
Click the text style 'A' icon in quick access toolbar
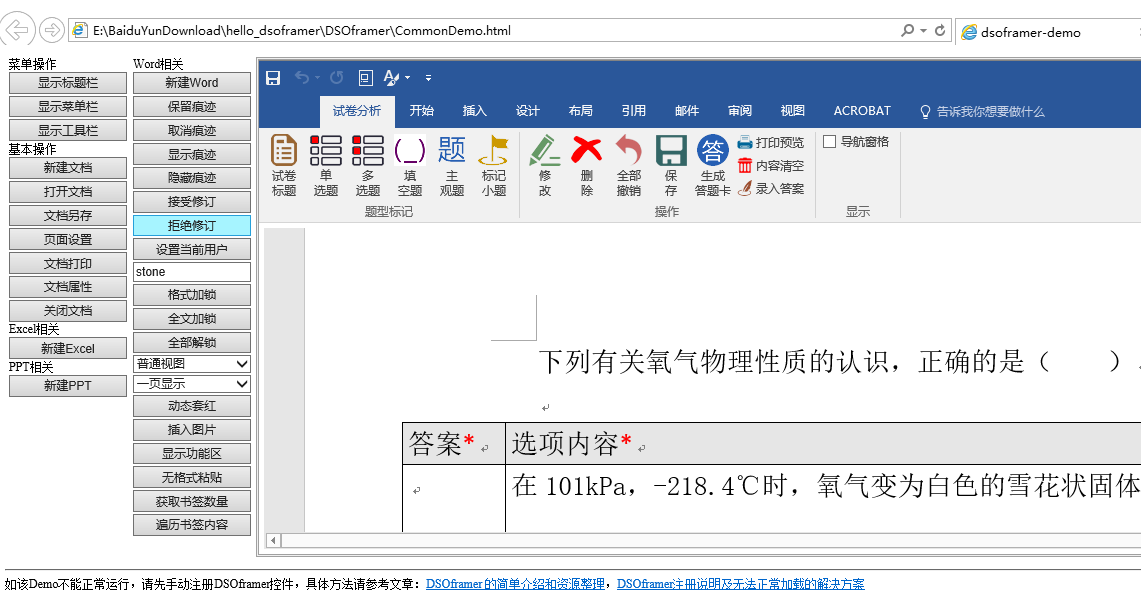pos(391,78)
